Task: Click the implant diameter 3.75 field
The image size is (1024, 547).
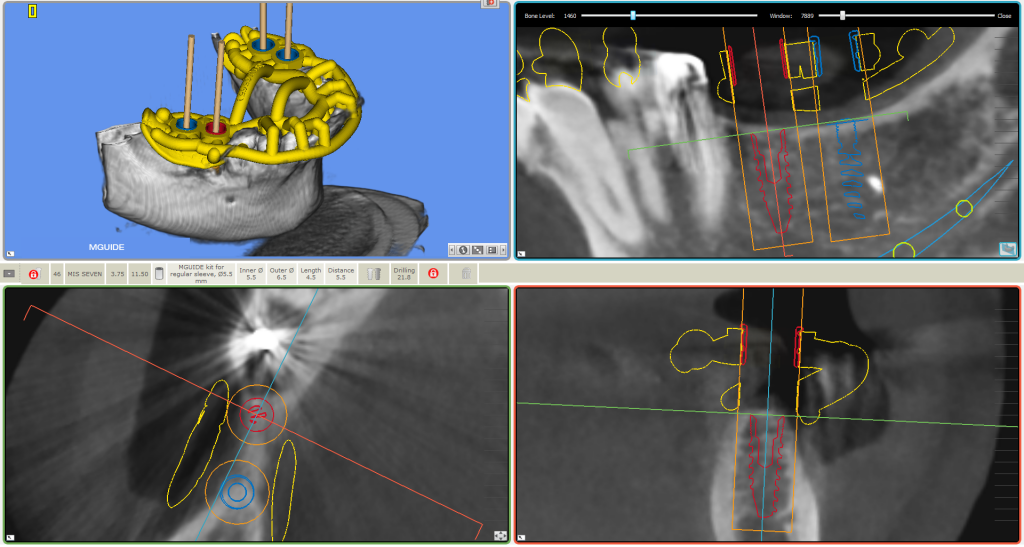Action: [x=118, y=273]
